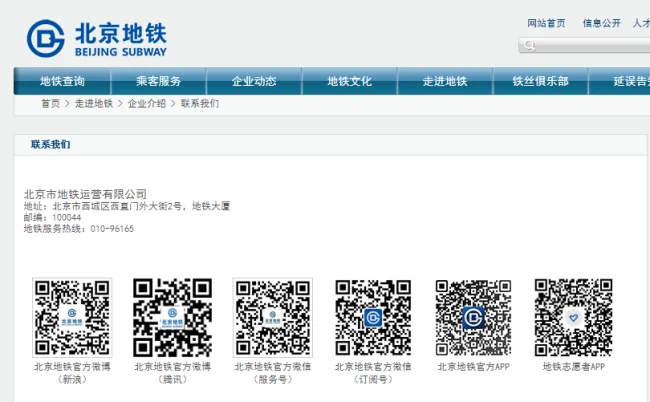This screenshot has height=402, width=650.
Task: Click the official APP QR code
Action: [473, 317]
